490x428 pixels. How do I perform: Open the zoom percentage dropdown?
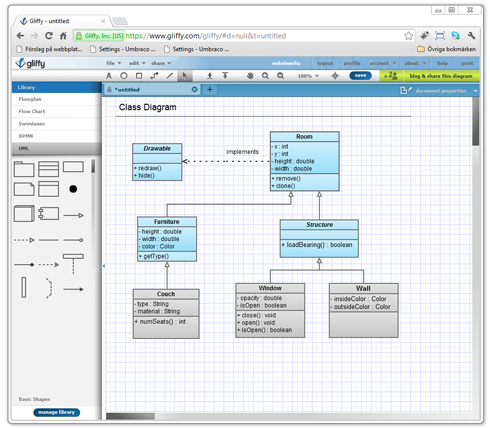click(x=308, y=76)
